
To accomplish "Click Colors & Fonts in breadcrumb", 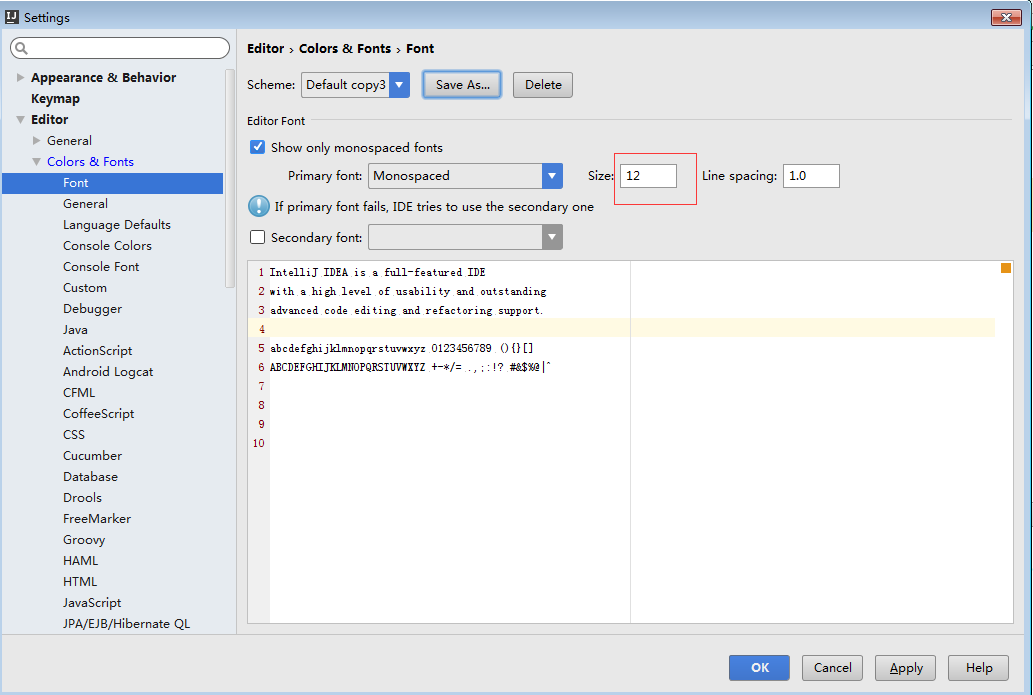I will tap(345, 49).
